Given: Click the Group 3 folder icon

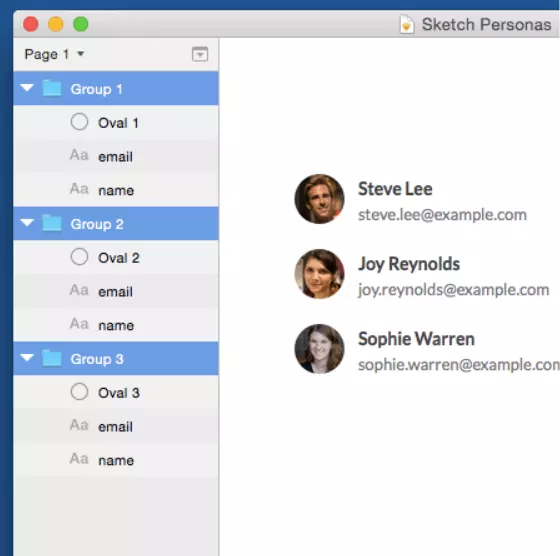Looking at the screenshot, I should point(52,358).
